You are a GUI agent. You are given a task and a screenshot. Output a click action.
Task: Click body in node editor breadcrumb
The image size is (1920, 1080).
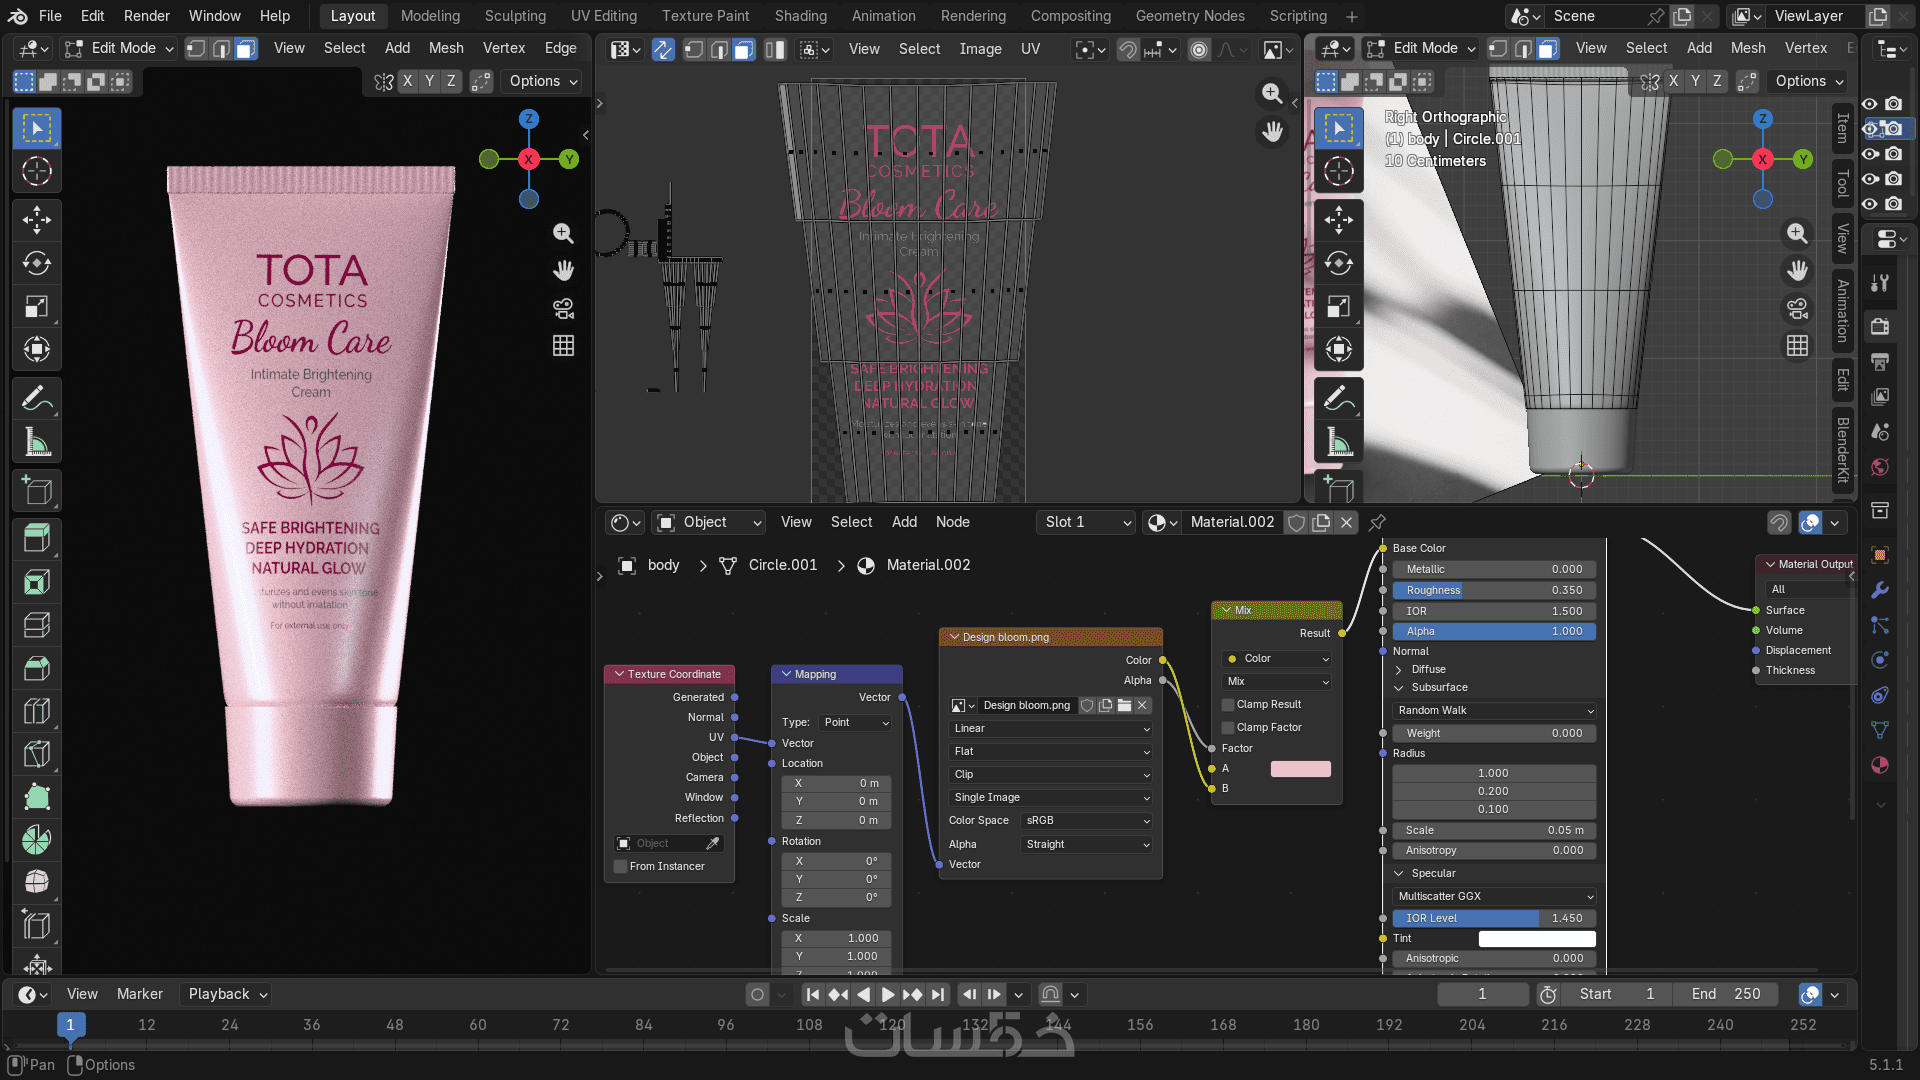pyautogui.click(x=663, y=566)
